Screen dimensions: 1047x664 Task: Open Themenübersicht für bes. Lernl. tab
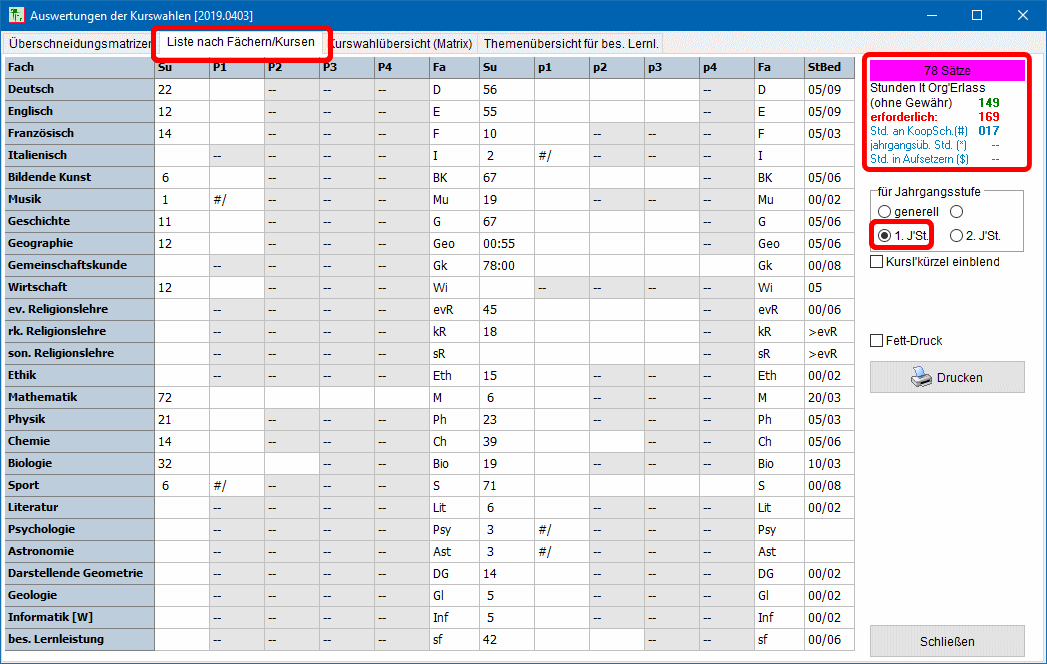569,44
